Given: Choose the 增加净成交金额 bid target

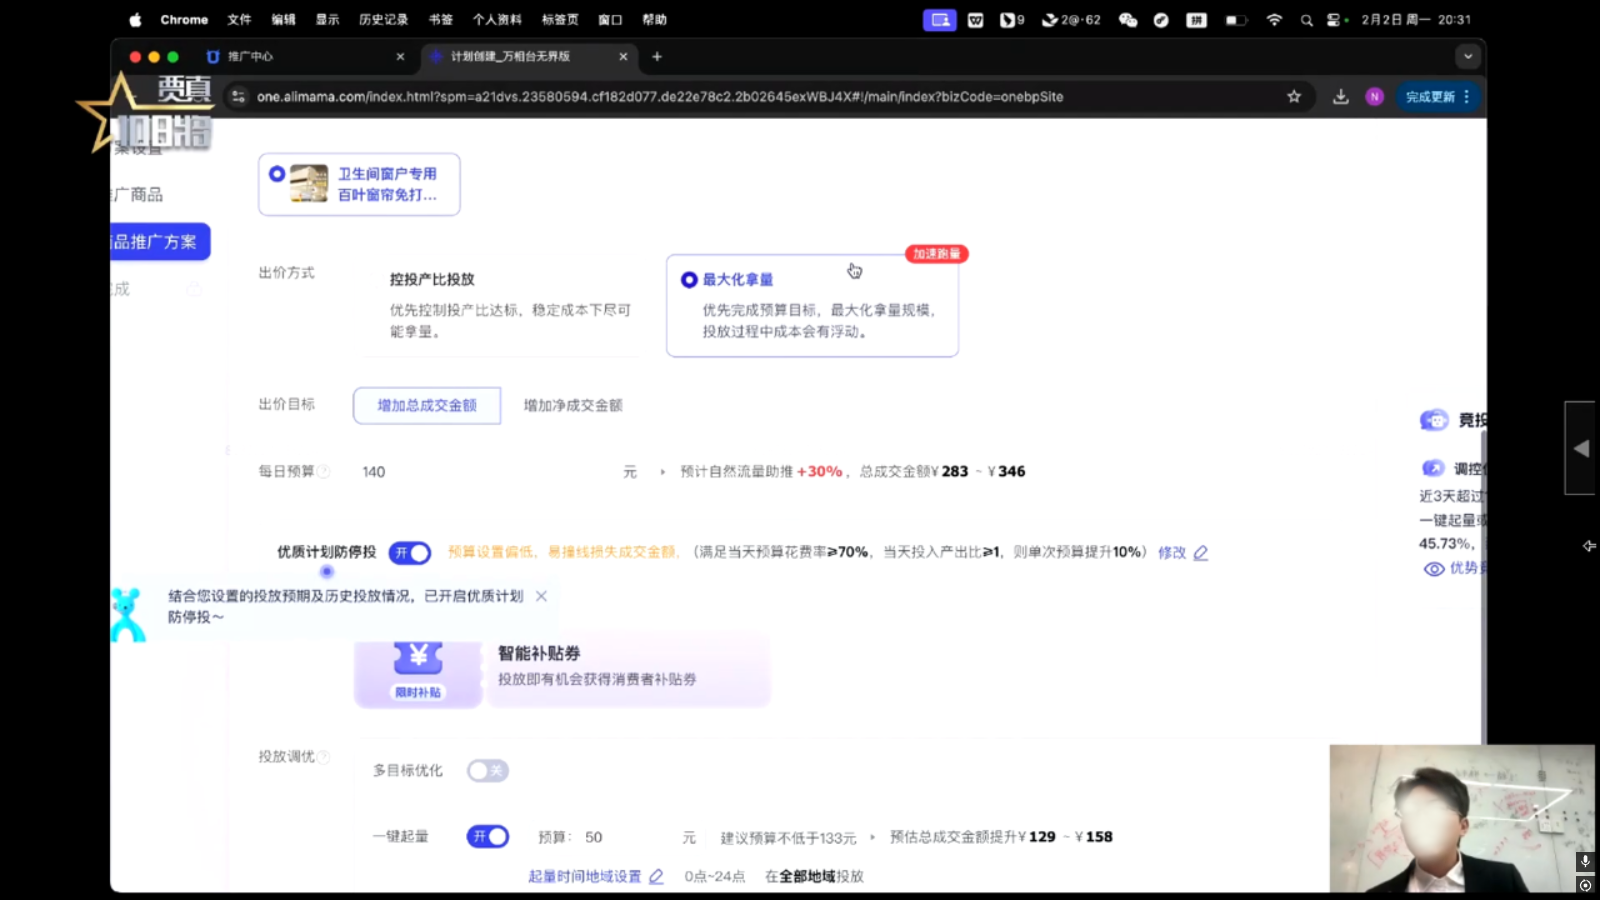Looking at the screenshot, I should (x=573, y=406).
